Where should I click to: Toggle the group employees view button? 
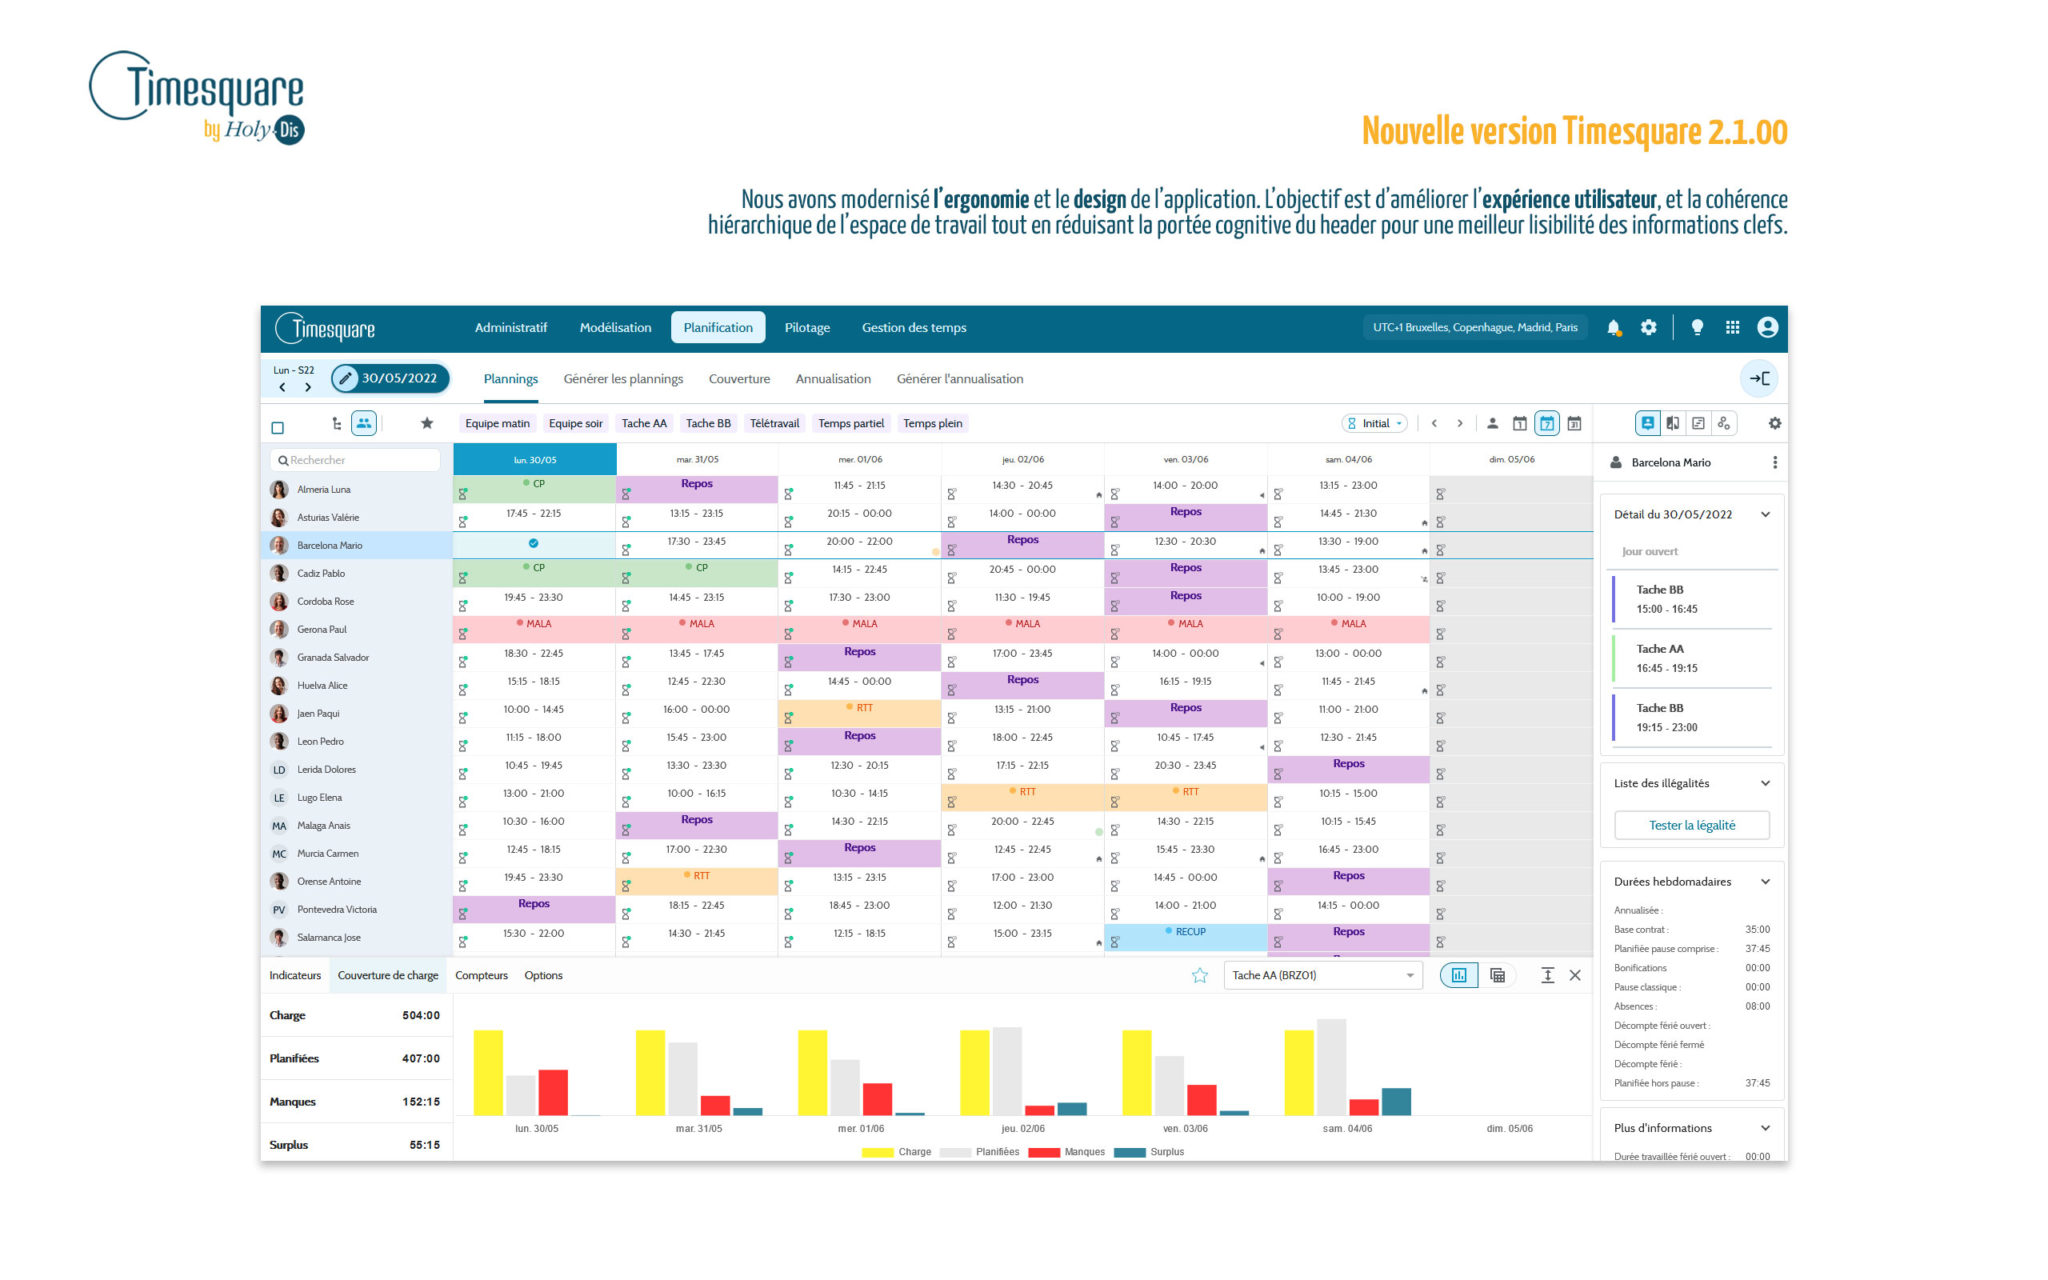(364, 423)
